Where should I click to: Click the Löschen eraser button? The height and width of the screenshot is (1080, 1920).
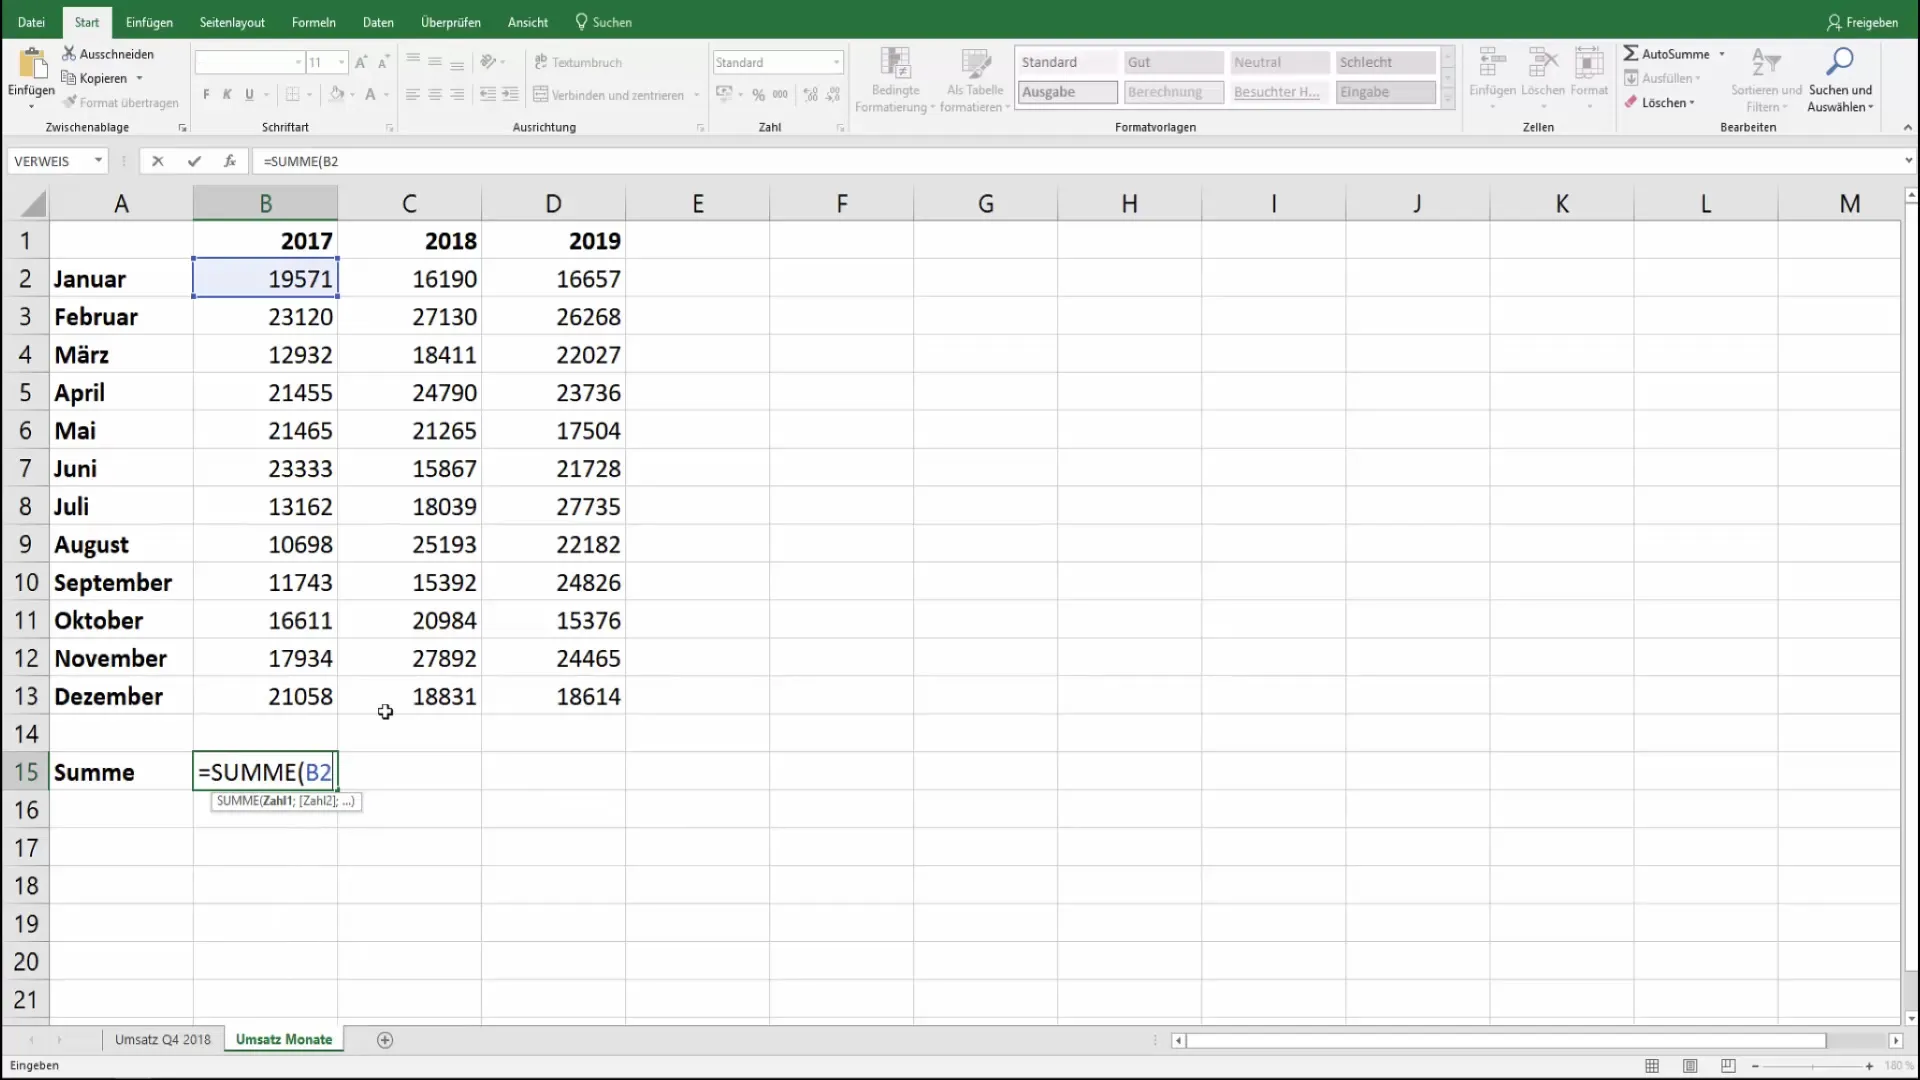point(1659,103)
